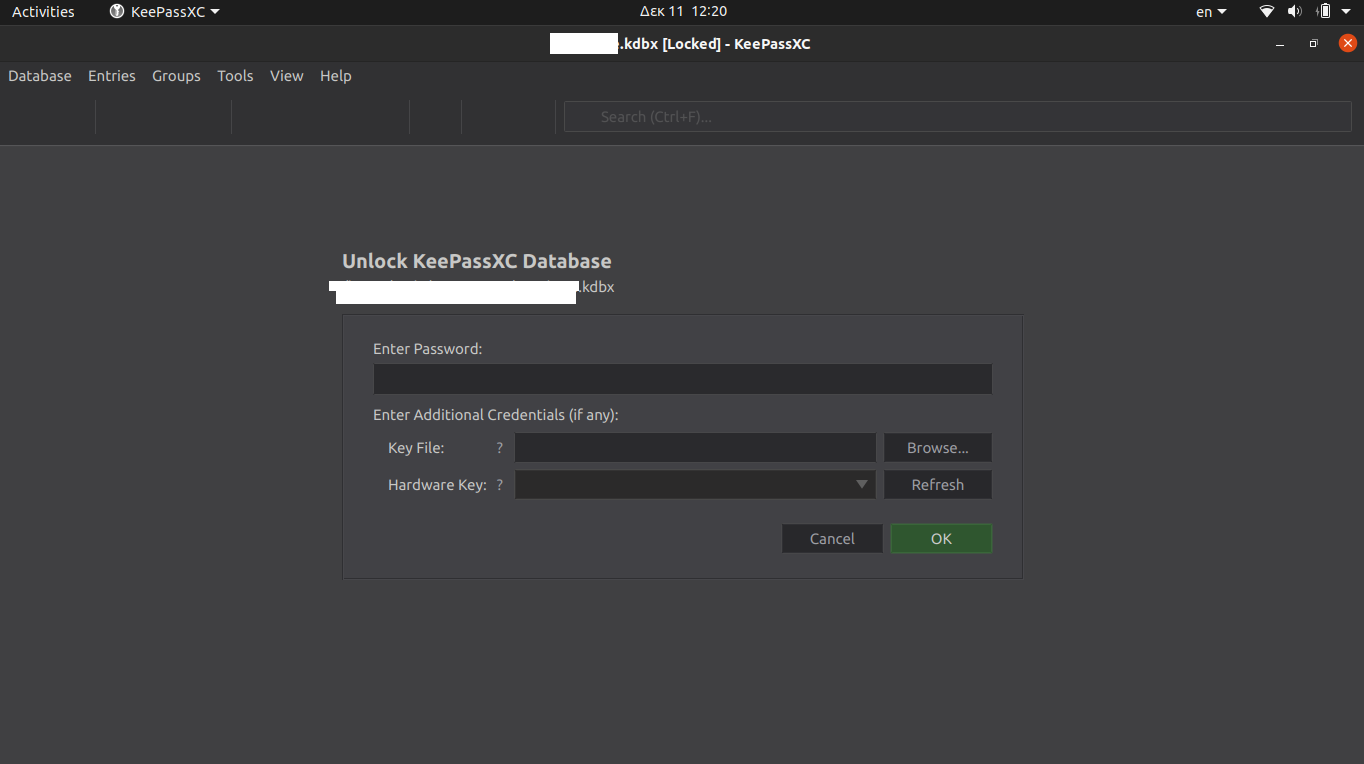This screenshot has height=764, width=1364.
Task: Refresh the hardware key list
Action: pos(937,484)
